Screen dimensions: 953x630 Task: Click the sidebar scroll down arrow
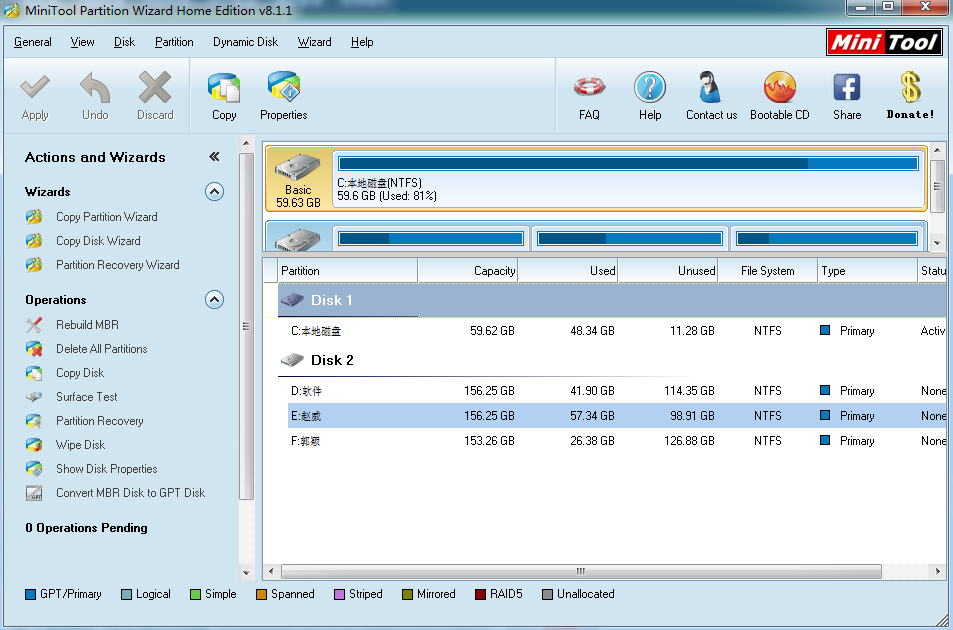pyautogui.click(x=246, y=572)
